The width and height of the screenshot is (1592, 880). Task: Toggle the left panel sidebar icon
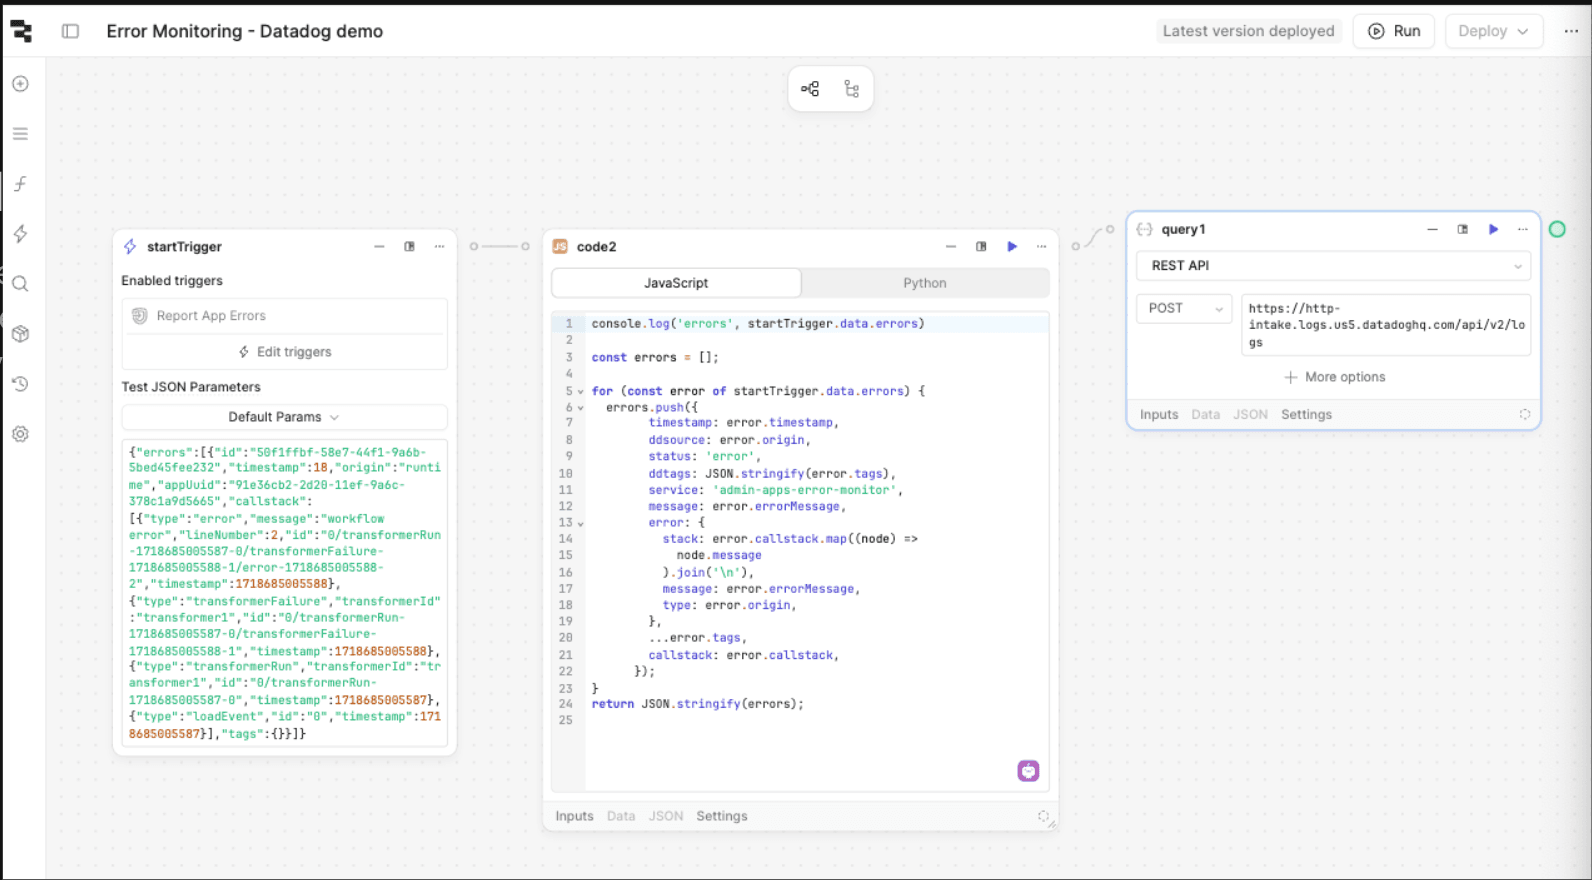(x=70, y=31)
